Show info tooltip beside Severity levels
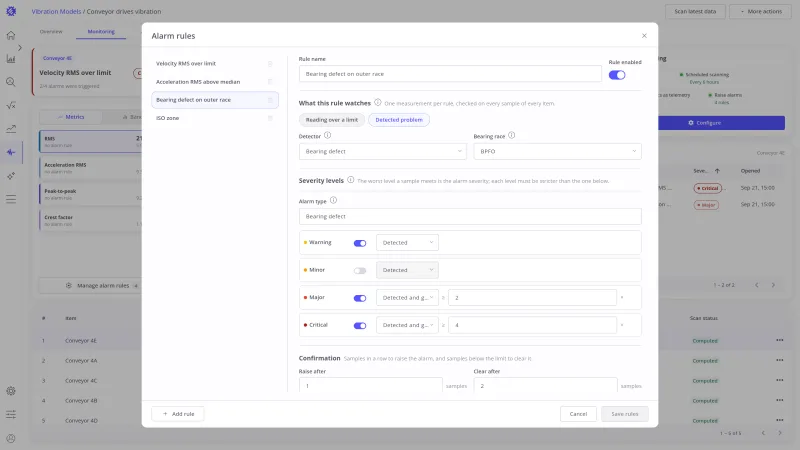Screen dimensions: 800x450 [351, 180]
